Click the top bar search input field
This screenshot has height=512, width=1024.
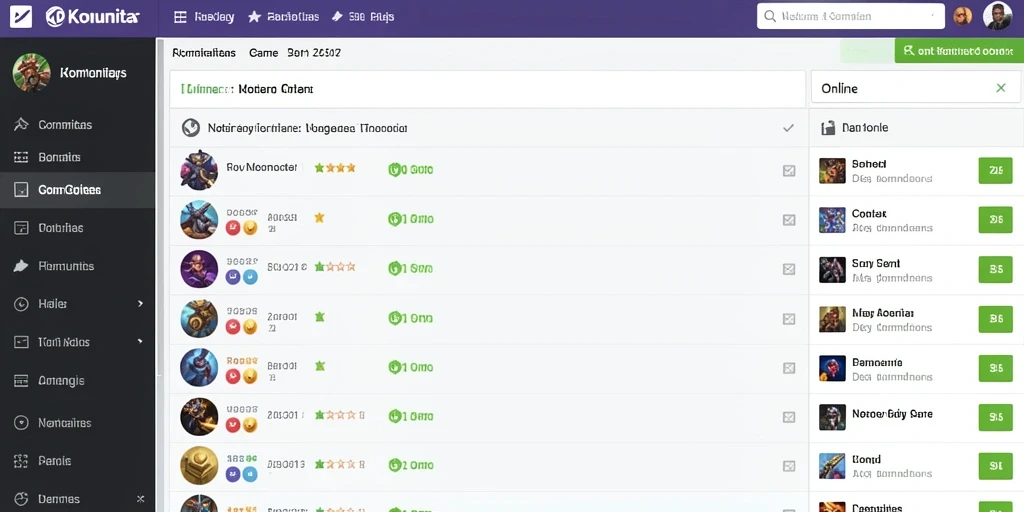851,16
